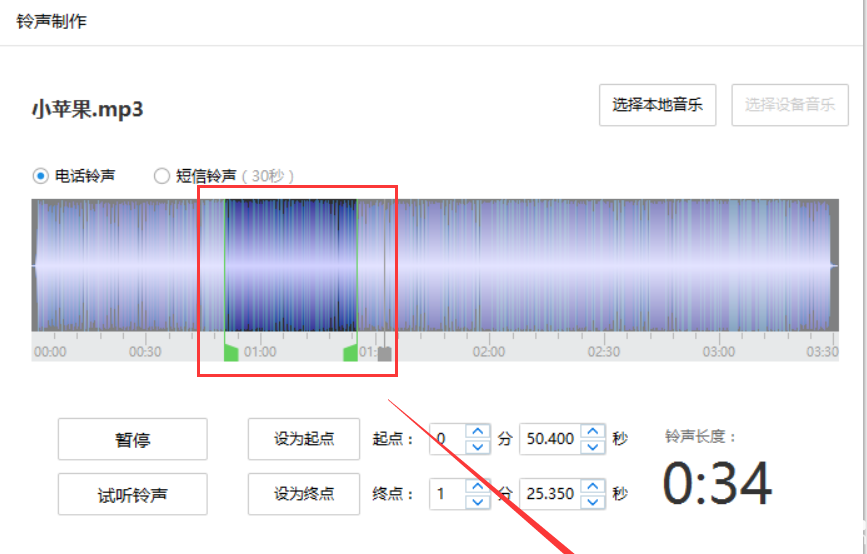
Task: Click the 暂停 pause button
Action: point(133,439)
